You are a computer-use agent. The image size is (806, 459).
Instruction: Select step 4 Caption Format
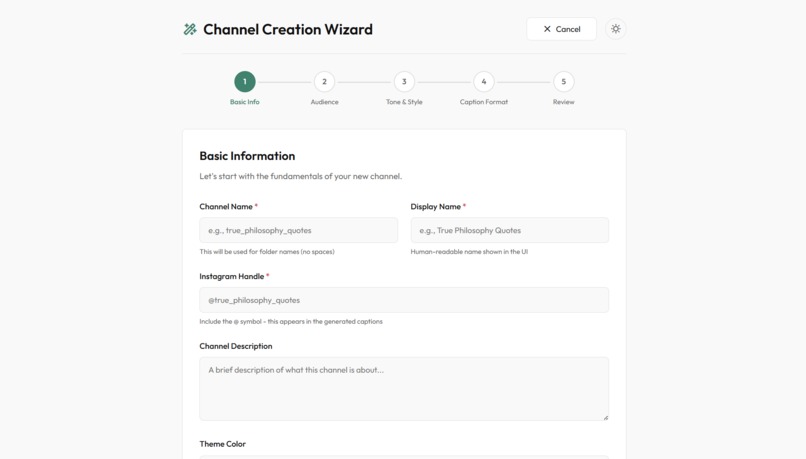click(484, 82)
